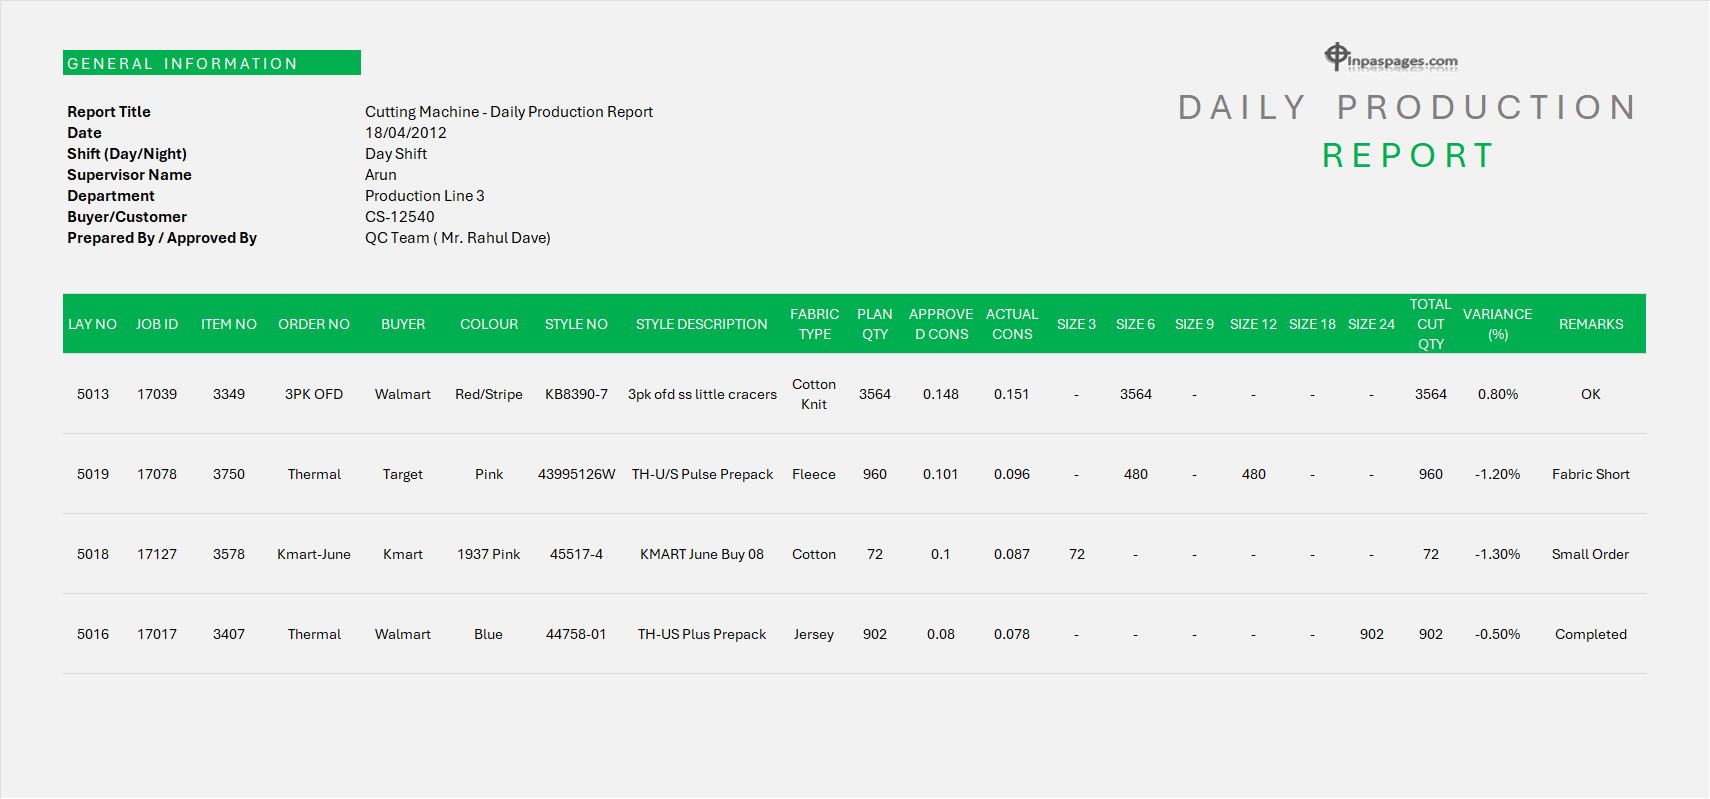Click the inpaspages.com website link
The image size is (1710, 799).
[x=1402, y=62]
